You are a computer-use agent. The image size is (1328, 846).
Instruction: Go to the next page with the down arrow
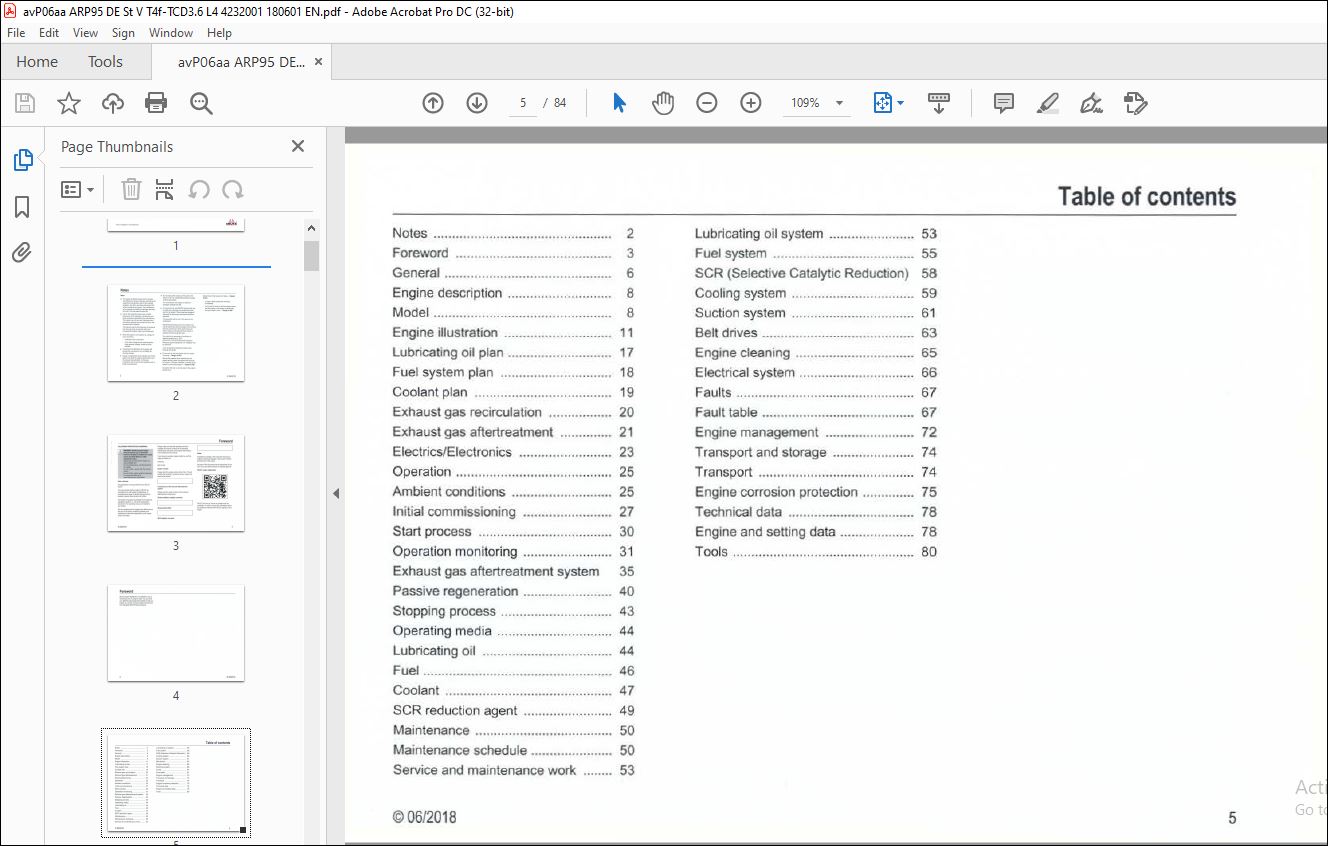(477, 103)
